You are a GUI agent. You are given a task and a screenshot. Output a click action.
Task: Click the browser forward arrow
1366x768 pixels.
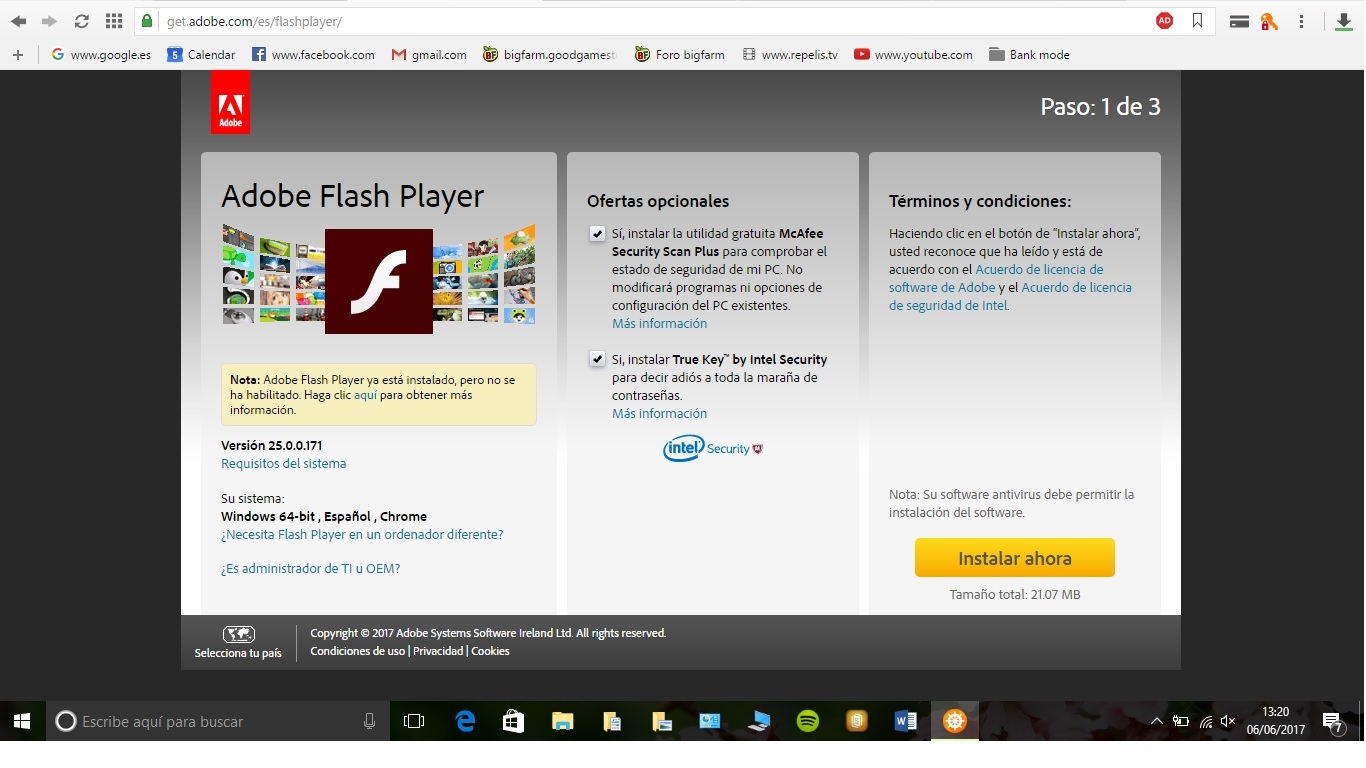[49, 21]
